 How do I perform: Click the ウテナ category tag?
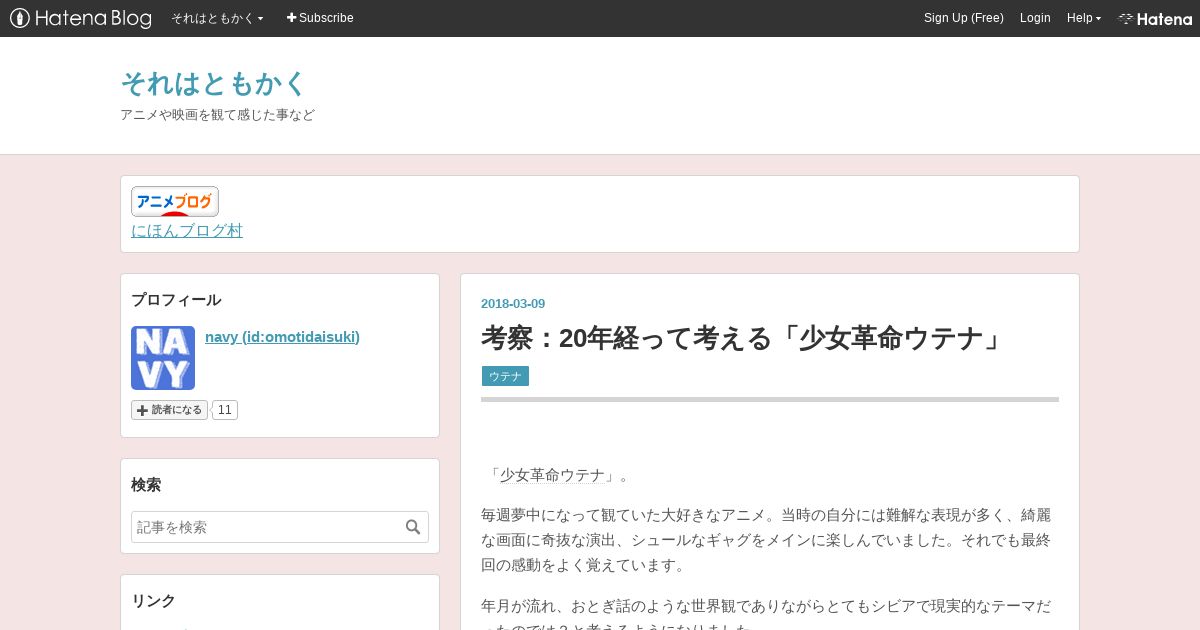(505, 376)
